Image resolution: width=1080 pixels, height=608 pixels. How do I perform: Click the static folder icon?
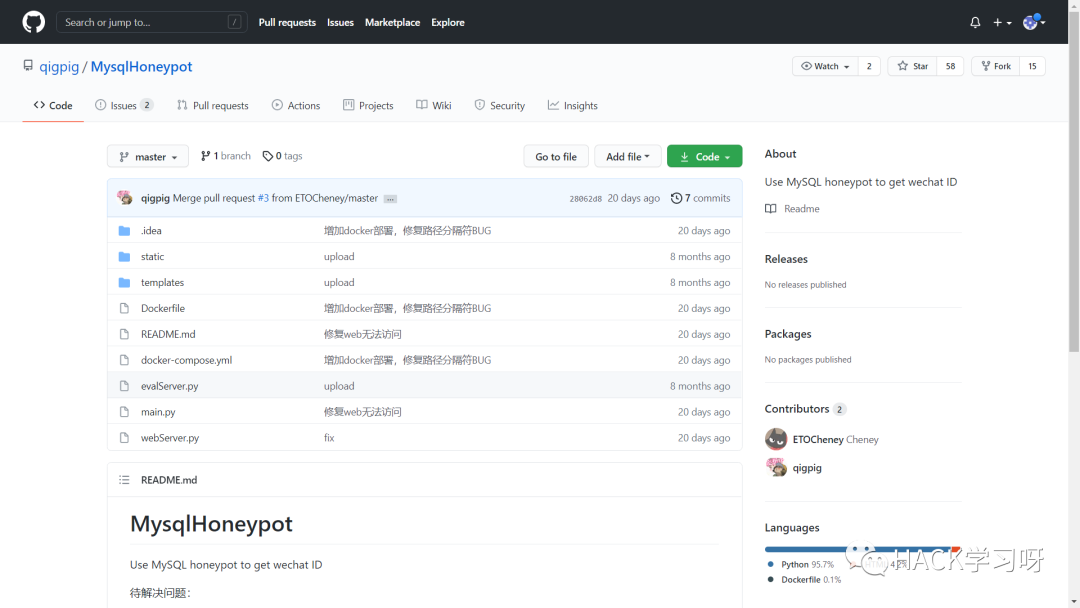(x=124, y=257)
